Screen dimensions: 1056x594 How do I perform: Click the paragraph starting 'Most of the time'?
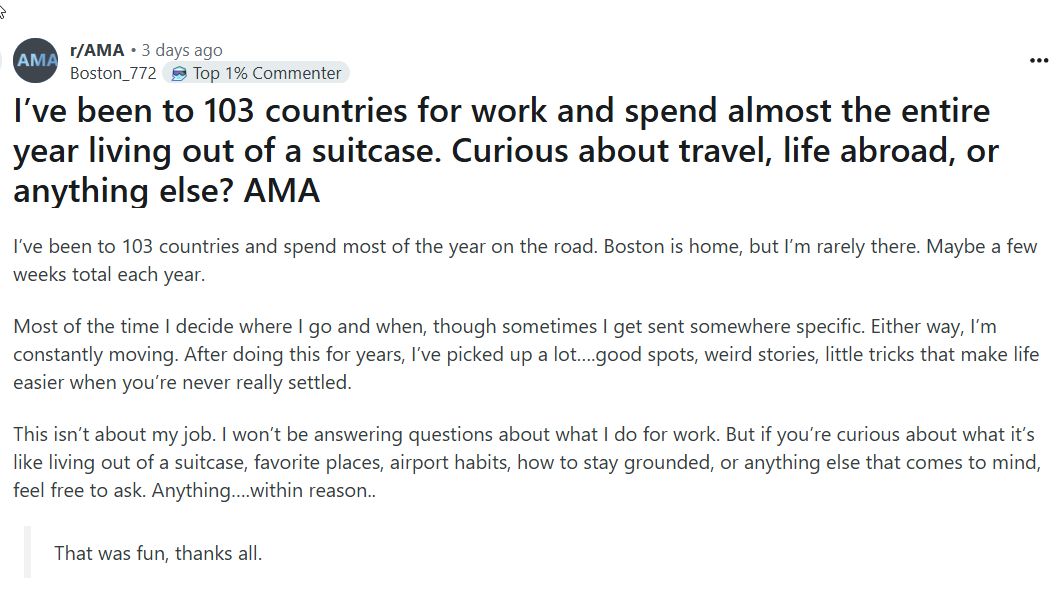pos(526,354)
